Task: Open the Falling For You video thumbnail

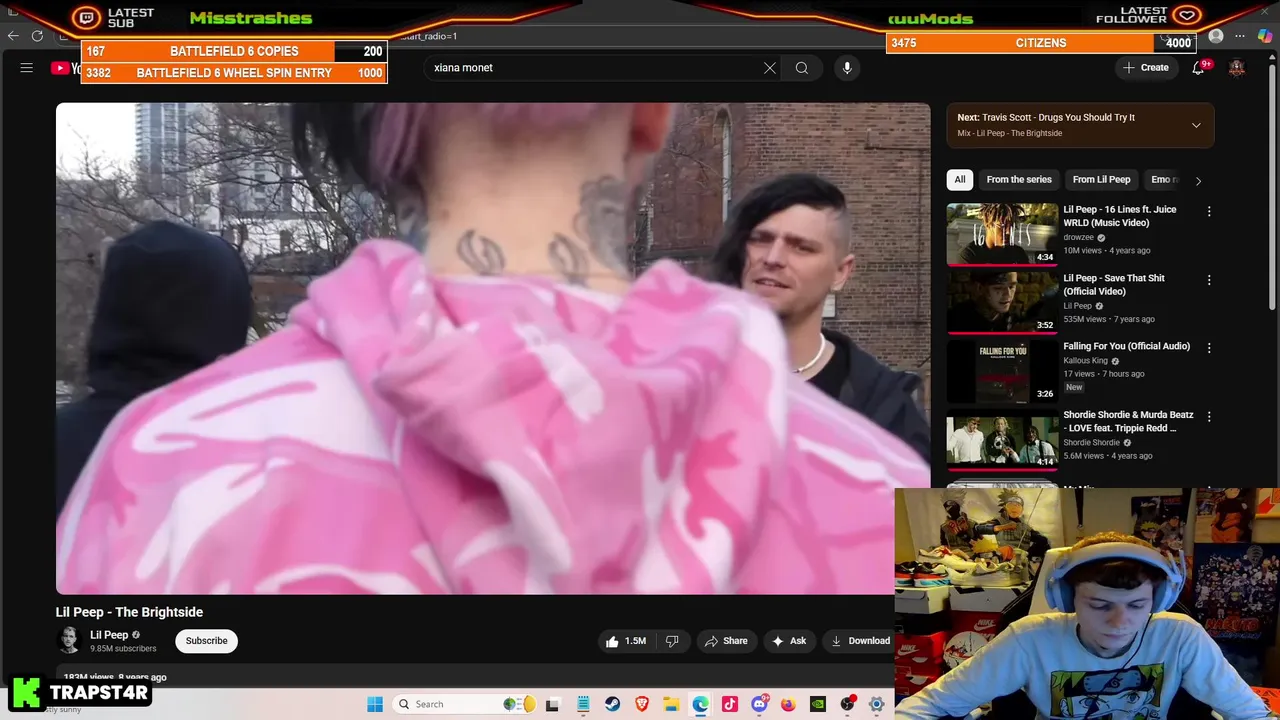Action: click(1002, 371)
